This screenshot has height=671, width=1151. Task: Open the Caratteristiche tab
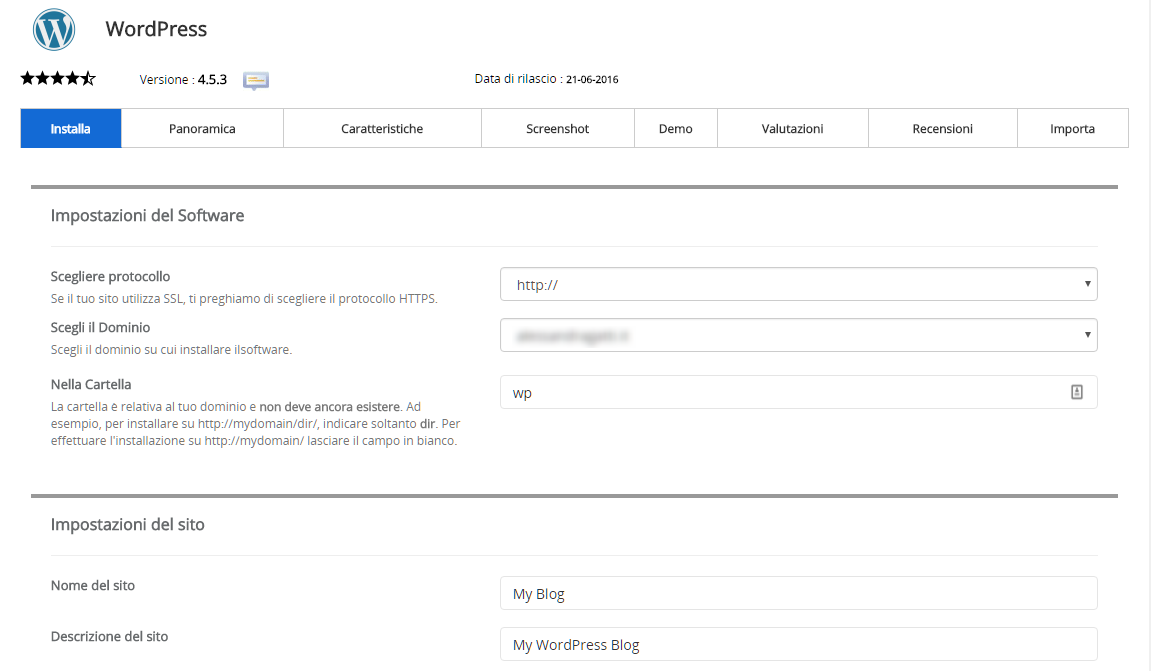pos(382,128)
